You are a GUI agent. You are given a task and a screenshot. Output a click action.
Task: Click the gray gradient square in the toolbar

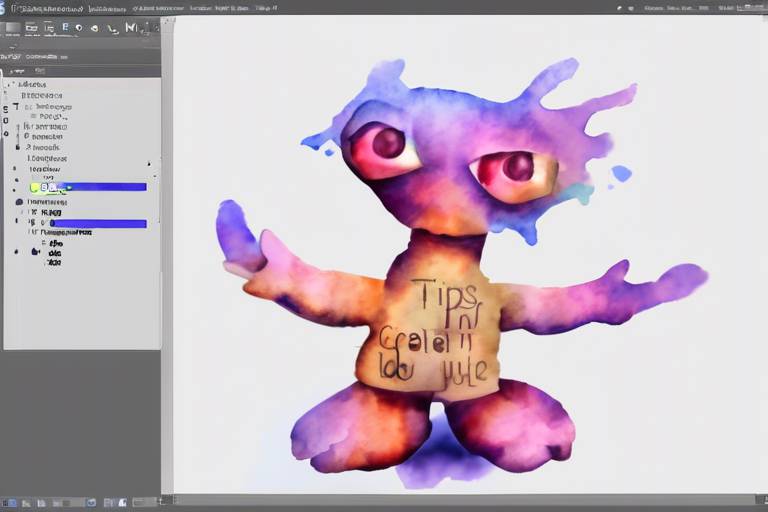13,28
